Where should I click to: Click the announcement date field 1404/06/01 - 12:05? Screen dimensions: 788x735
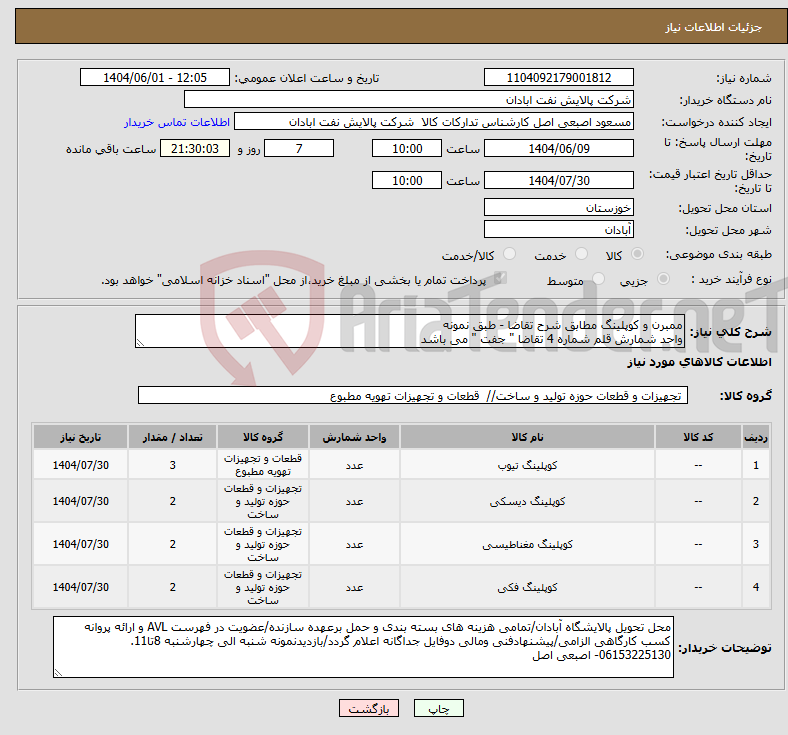tap(155, 78)
